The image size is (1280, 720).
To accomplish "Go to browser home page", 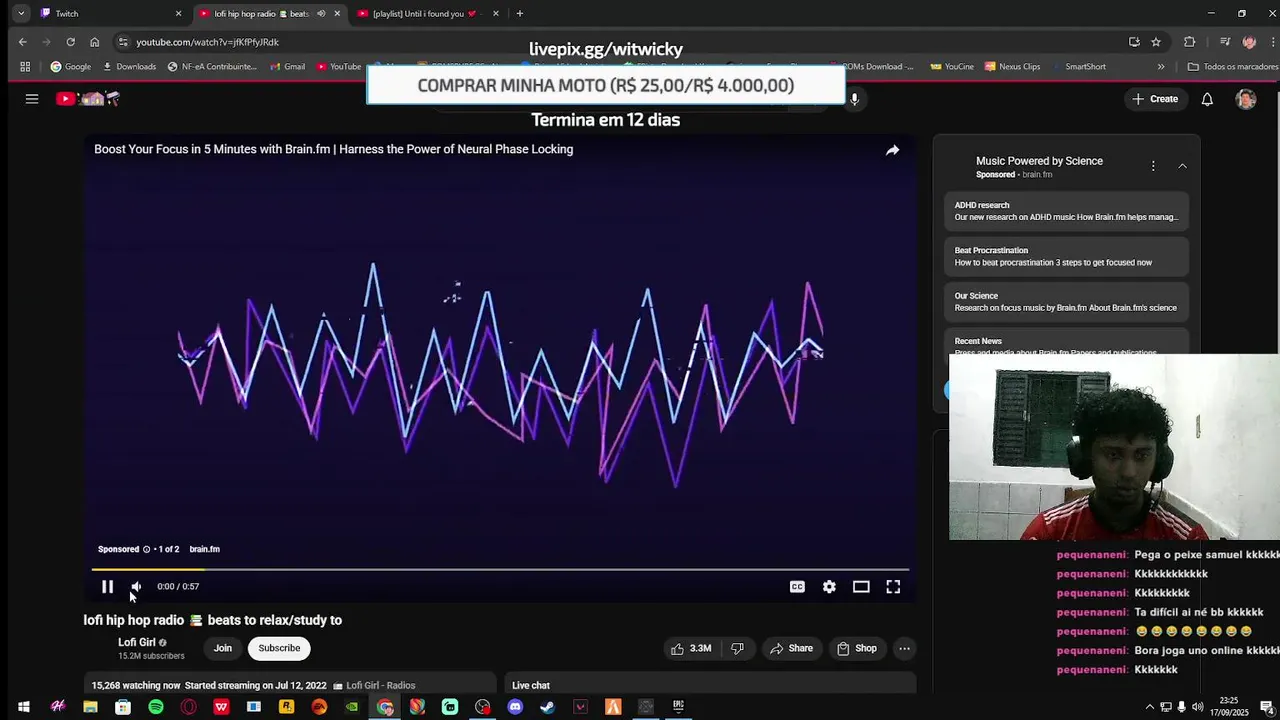I will click(x=94, y=42).
